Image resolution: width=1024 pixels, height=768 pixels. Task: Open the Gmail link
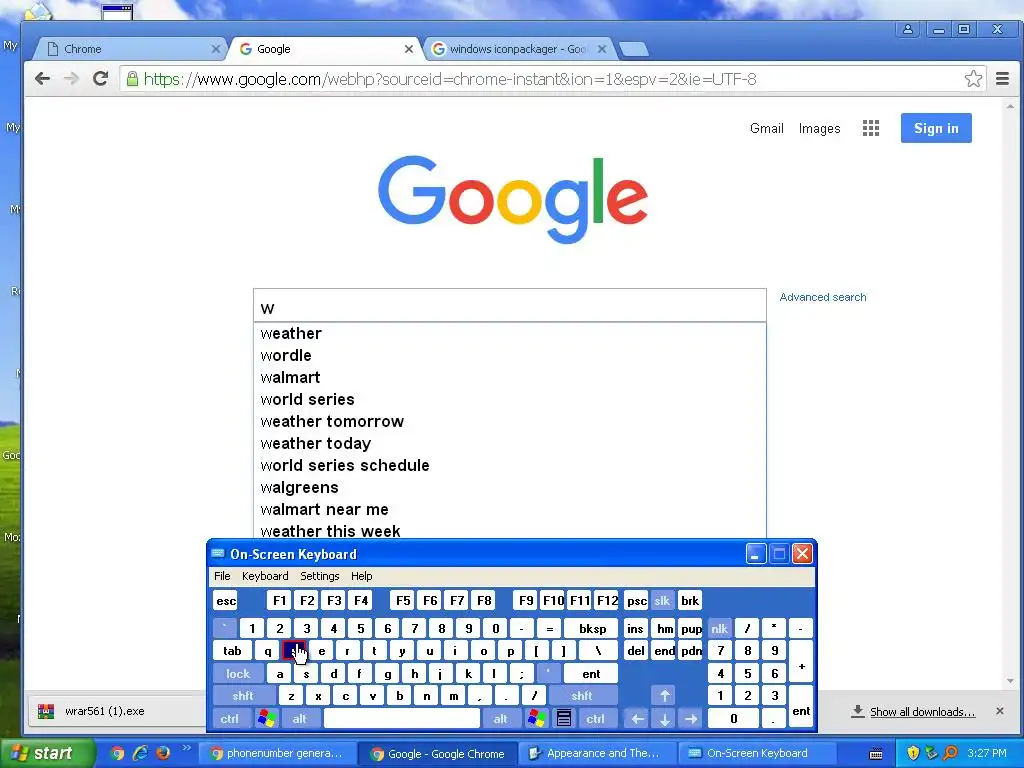766,128
